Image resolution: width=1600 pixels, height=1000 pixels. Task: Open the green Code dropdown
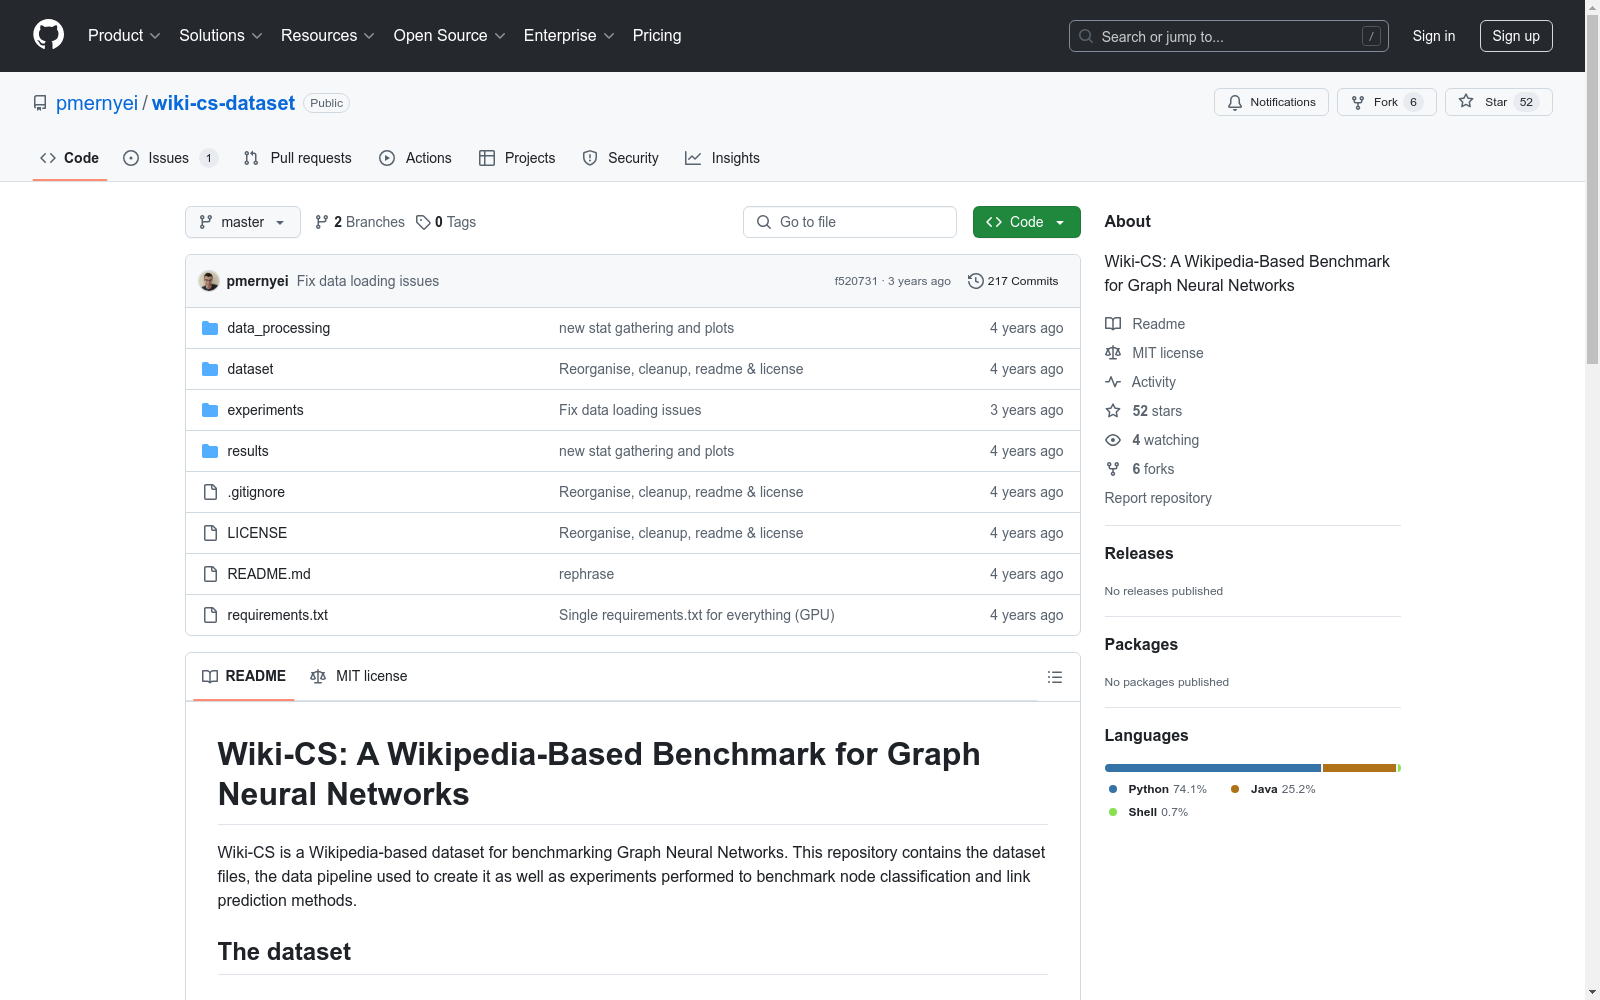pos(1026,222)
